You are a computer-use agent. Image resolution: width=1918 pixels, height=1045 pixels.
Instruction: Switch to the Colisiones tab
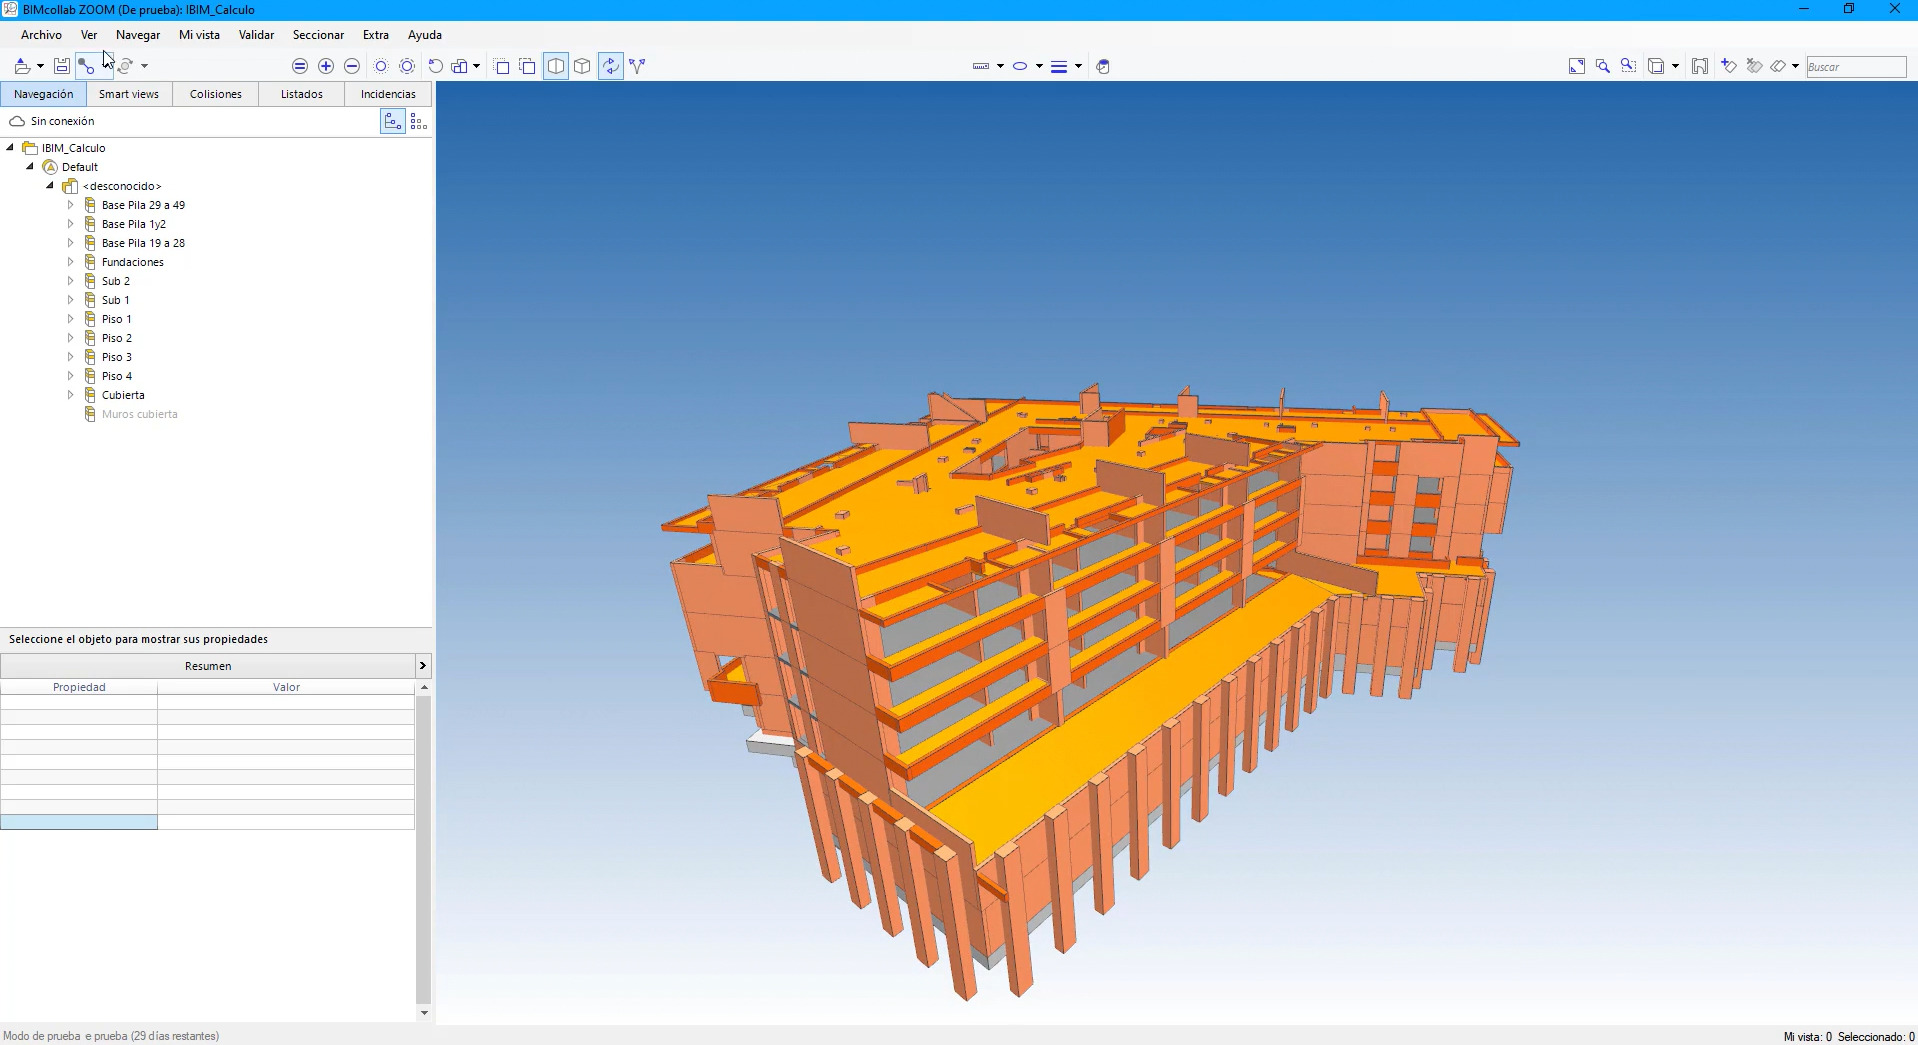click(215, 94)
